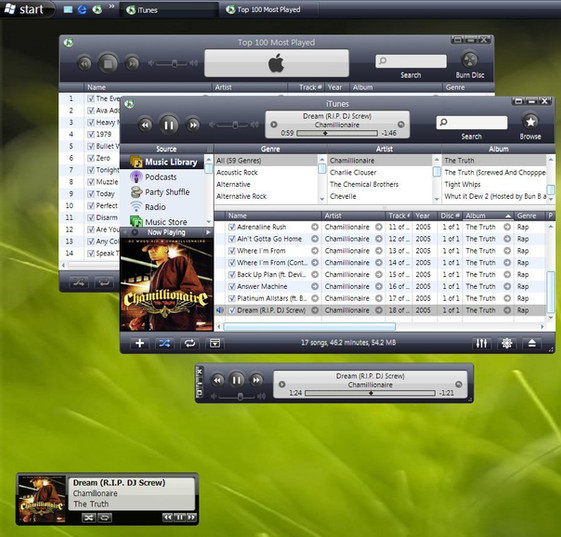Viewport: 561px width, 537px height.
Task: Toggle shuffle on the desktop album widget
Action: click(88, 517)
